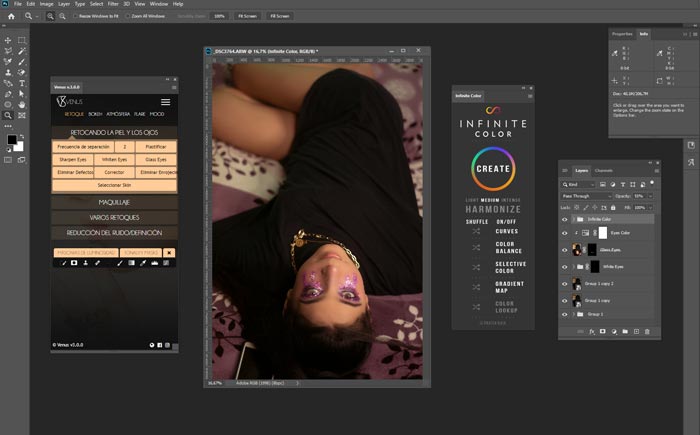The image size is (700, 435).
Task: Click the Sharpen Eyes button
Action: (73, 159)
